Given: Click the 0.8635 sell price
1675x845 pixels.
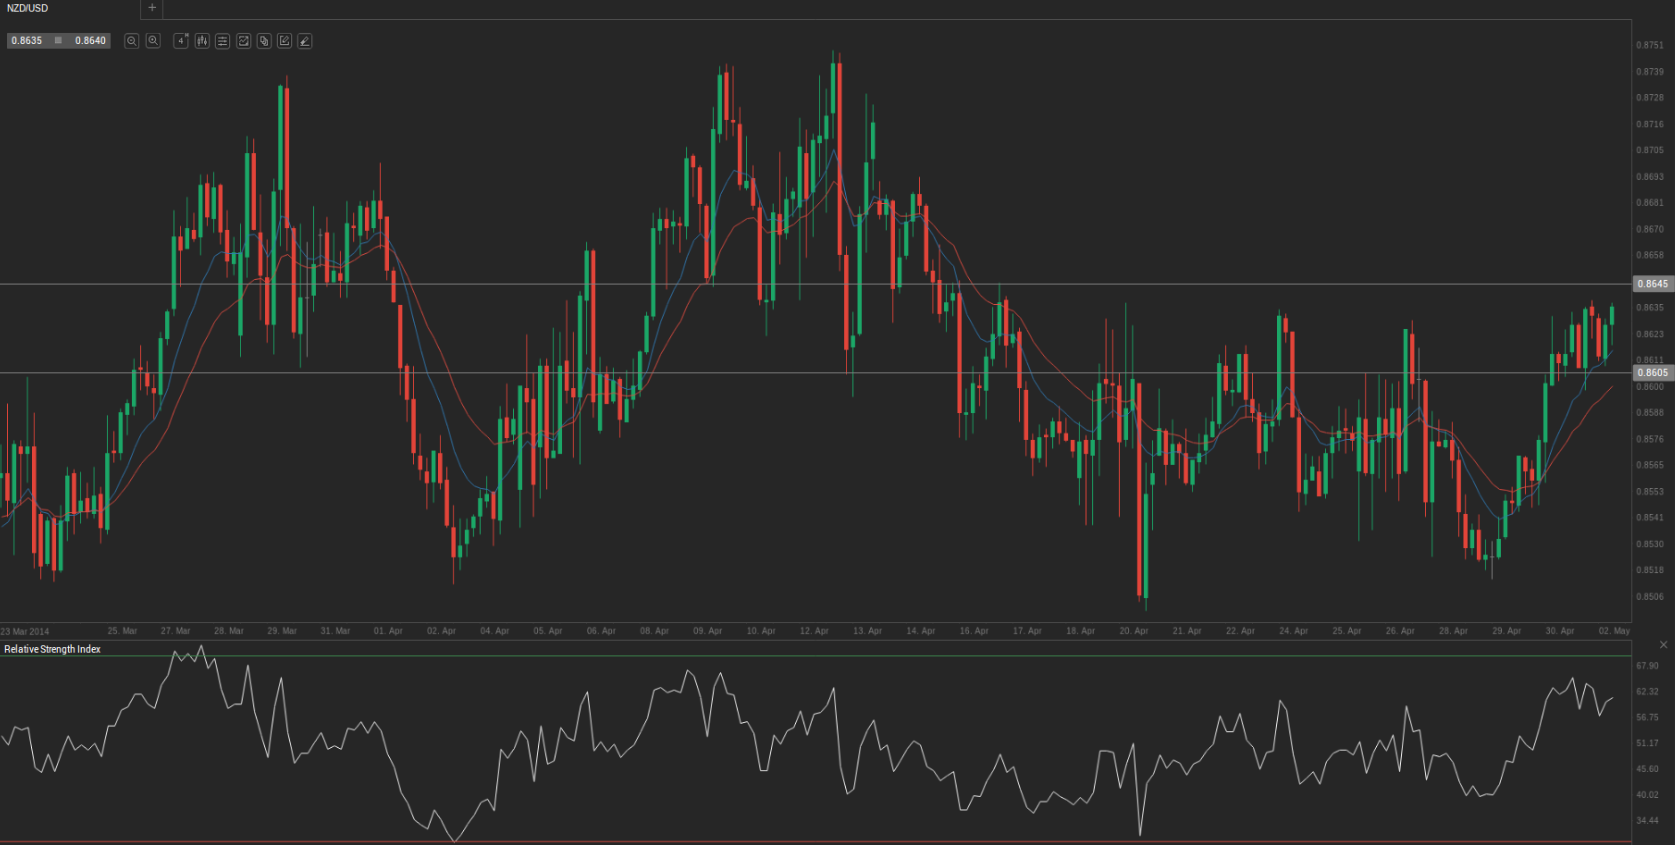Looking at the screenshot, I should click(27, 41).
